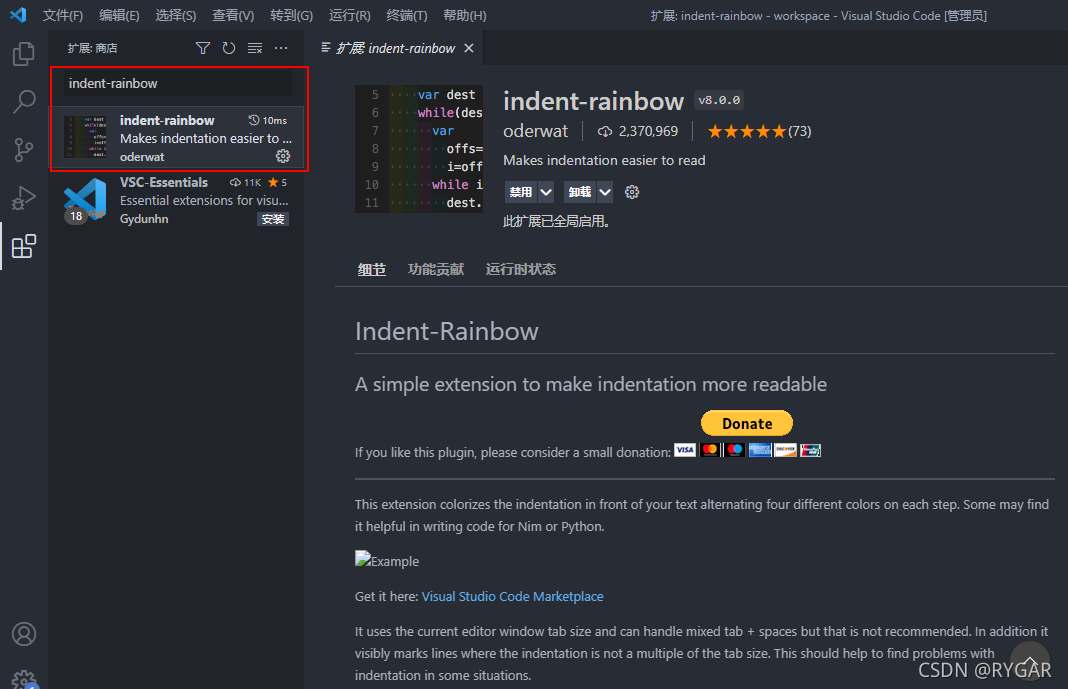This screenshot has height=689, width=1068.
Task: Open the Run and Debug view
Action: 24,198
